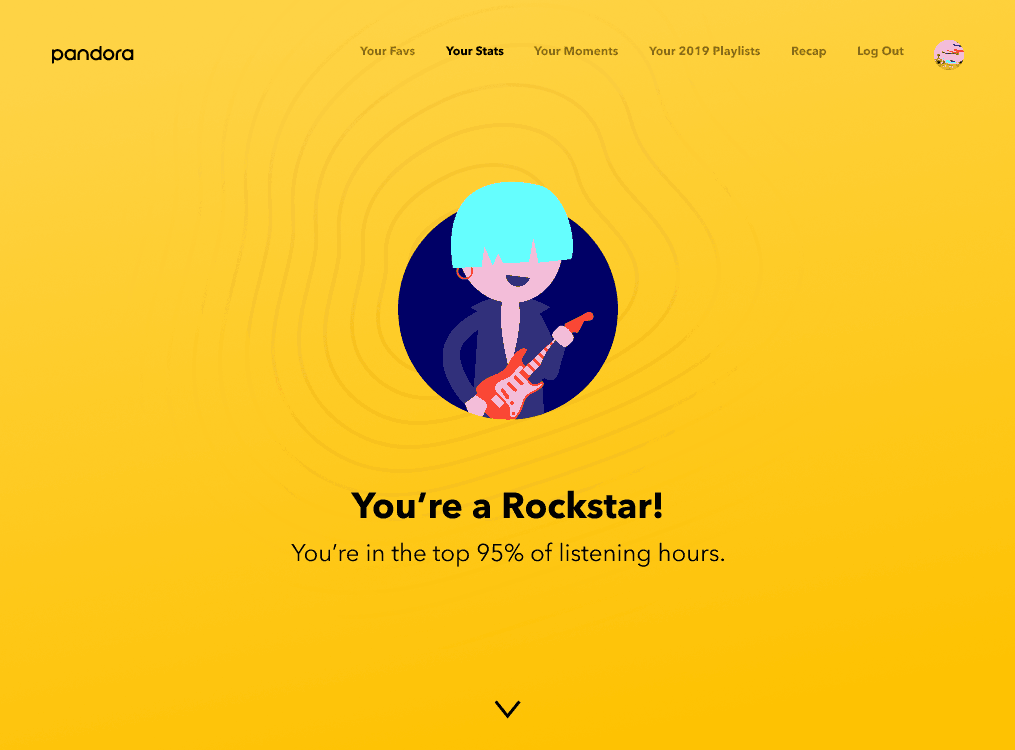Click the character's smiling mouth
1015x750 pixels.
click(517, 281)
